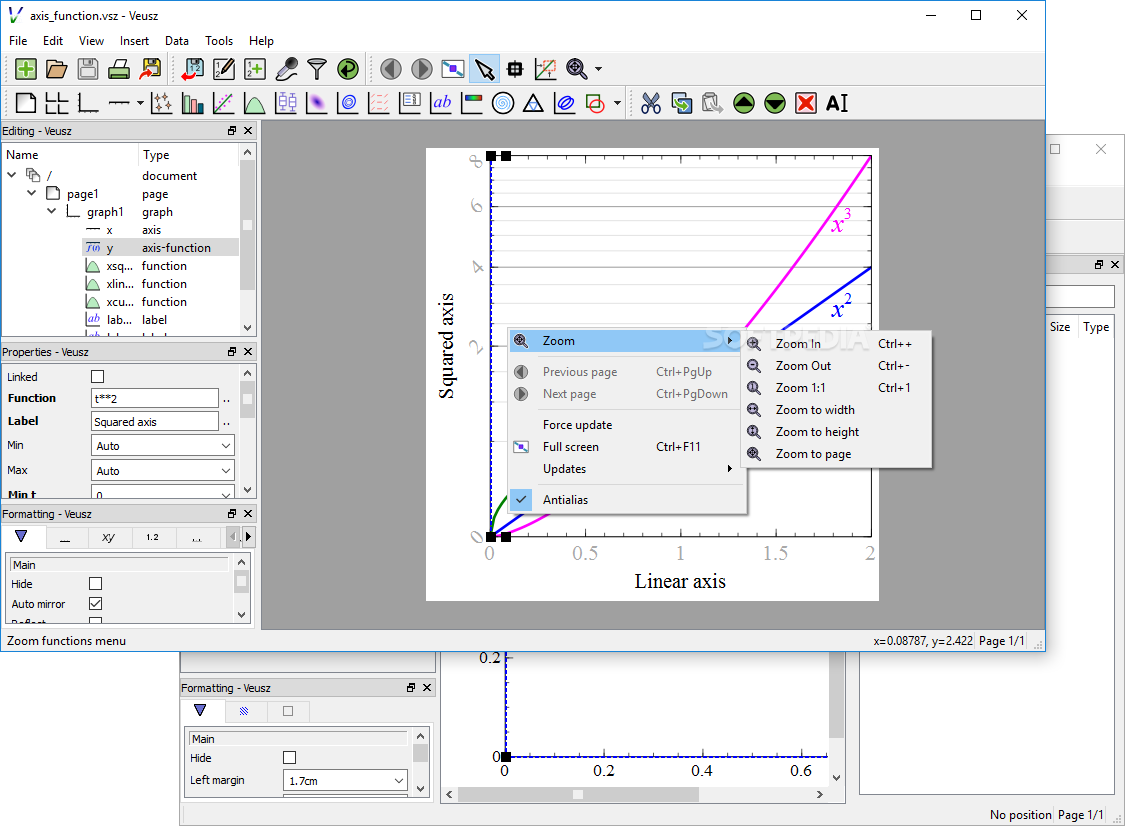Image resolution: width=1125 pixels, height=826 pixels.
Task: Insert a fit function widget
Action: pos(223,103)
